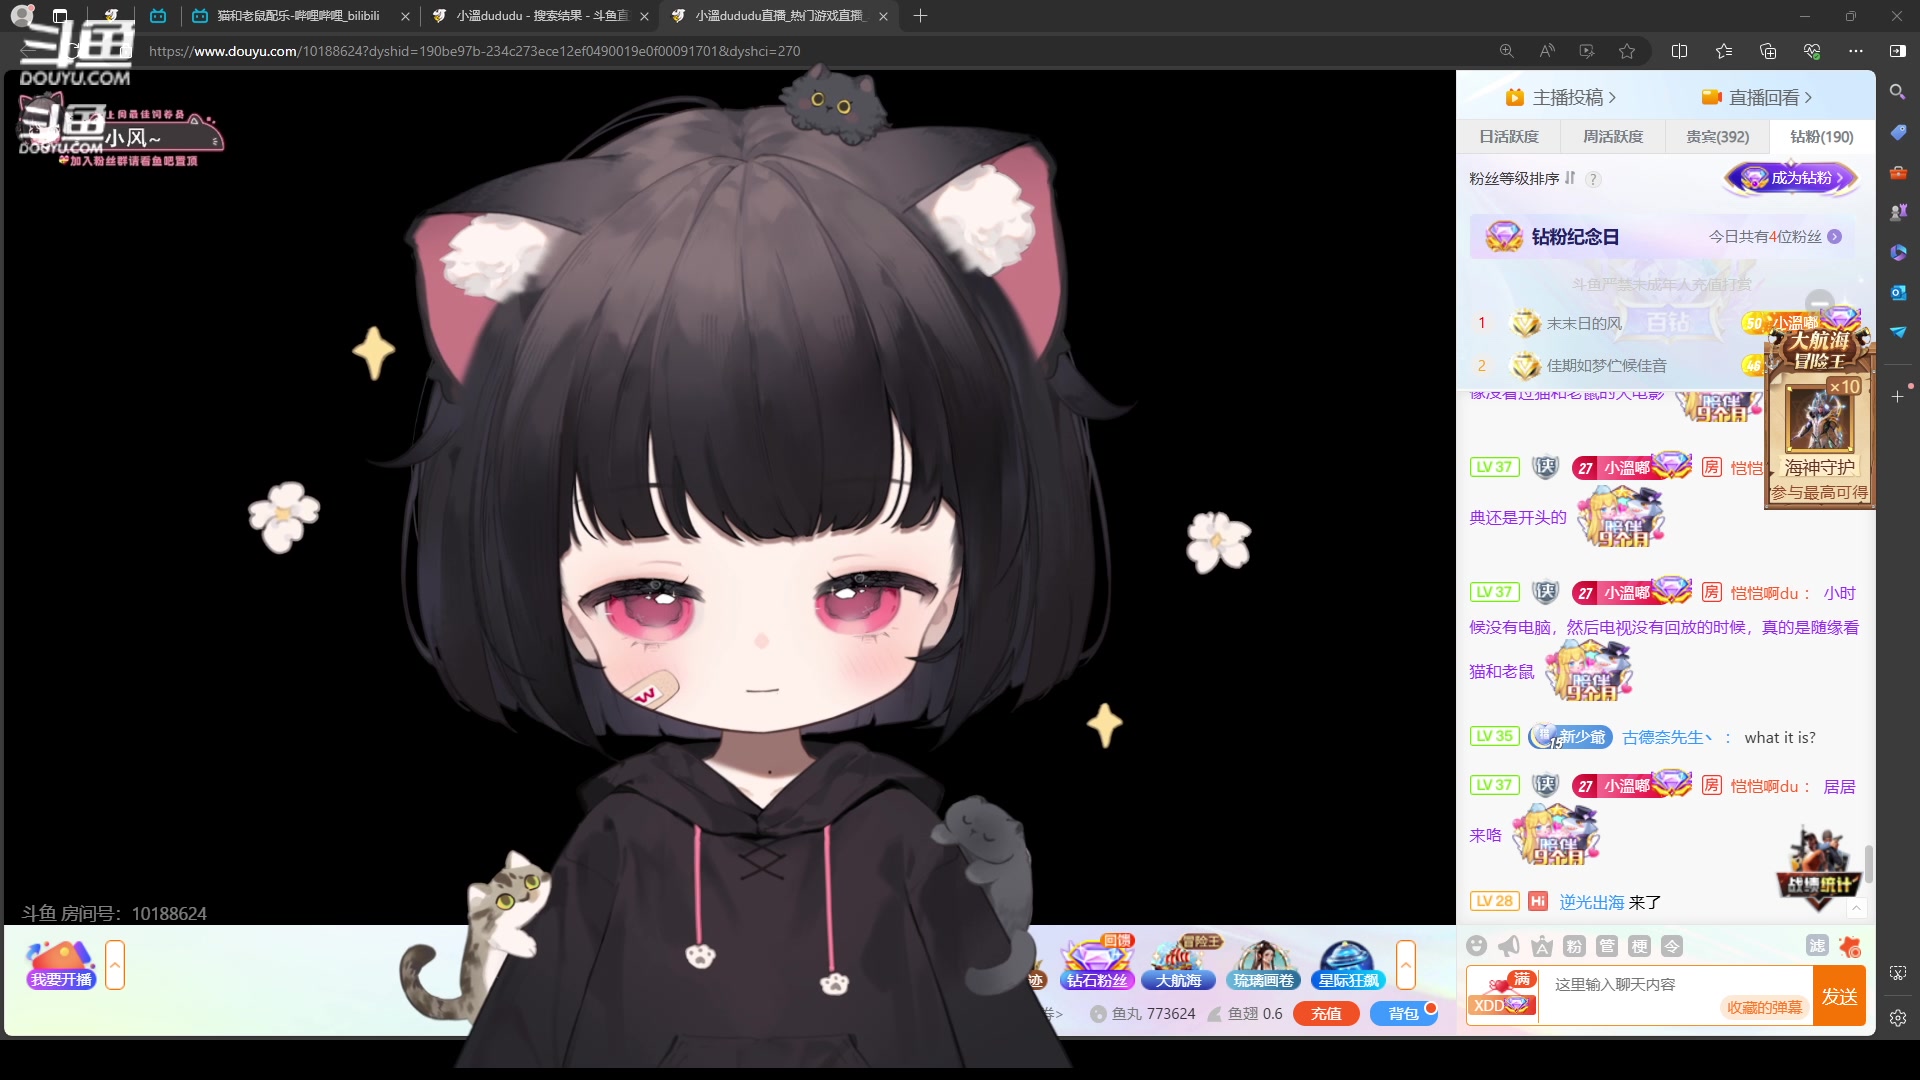This screenshot has width=1920, height=1080.
Task: Open the 背包 backpack button
Action: pos(1403,1013)
